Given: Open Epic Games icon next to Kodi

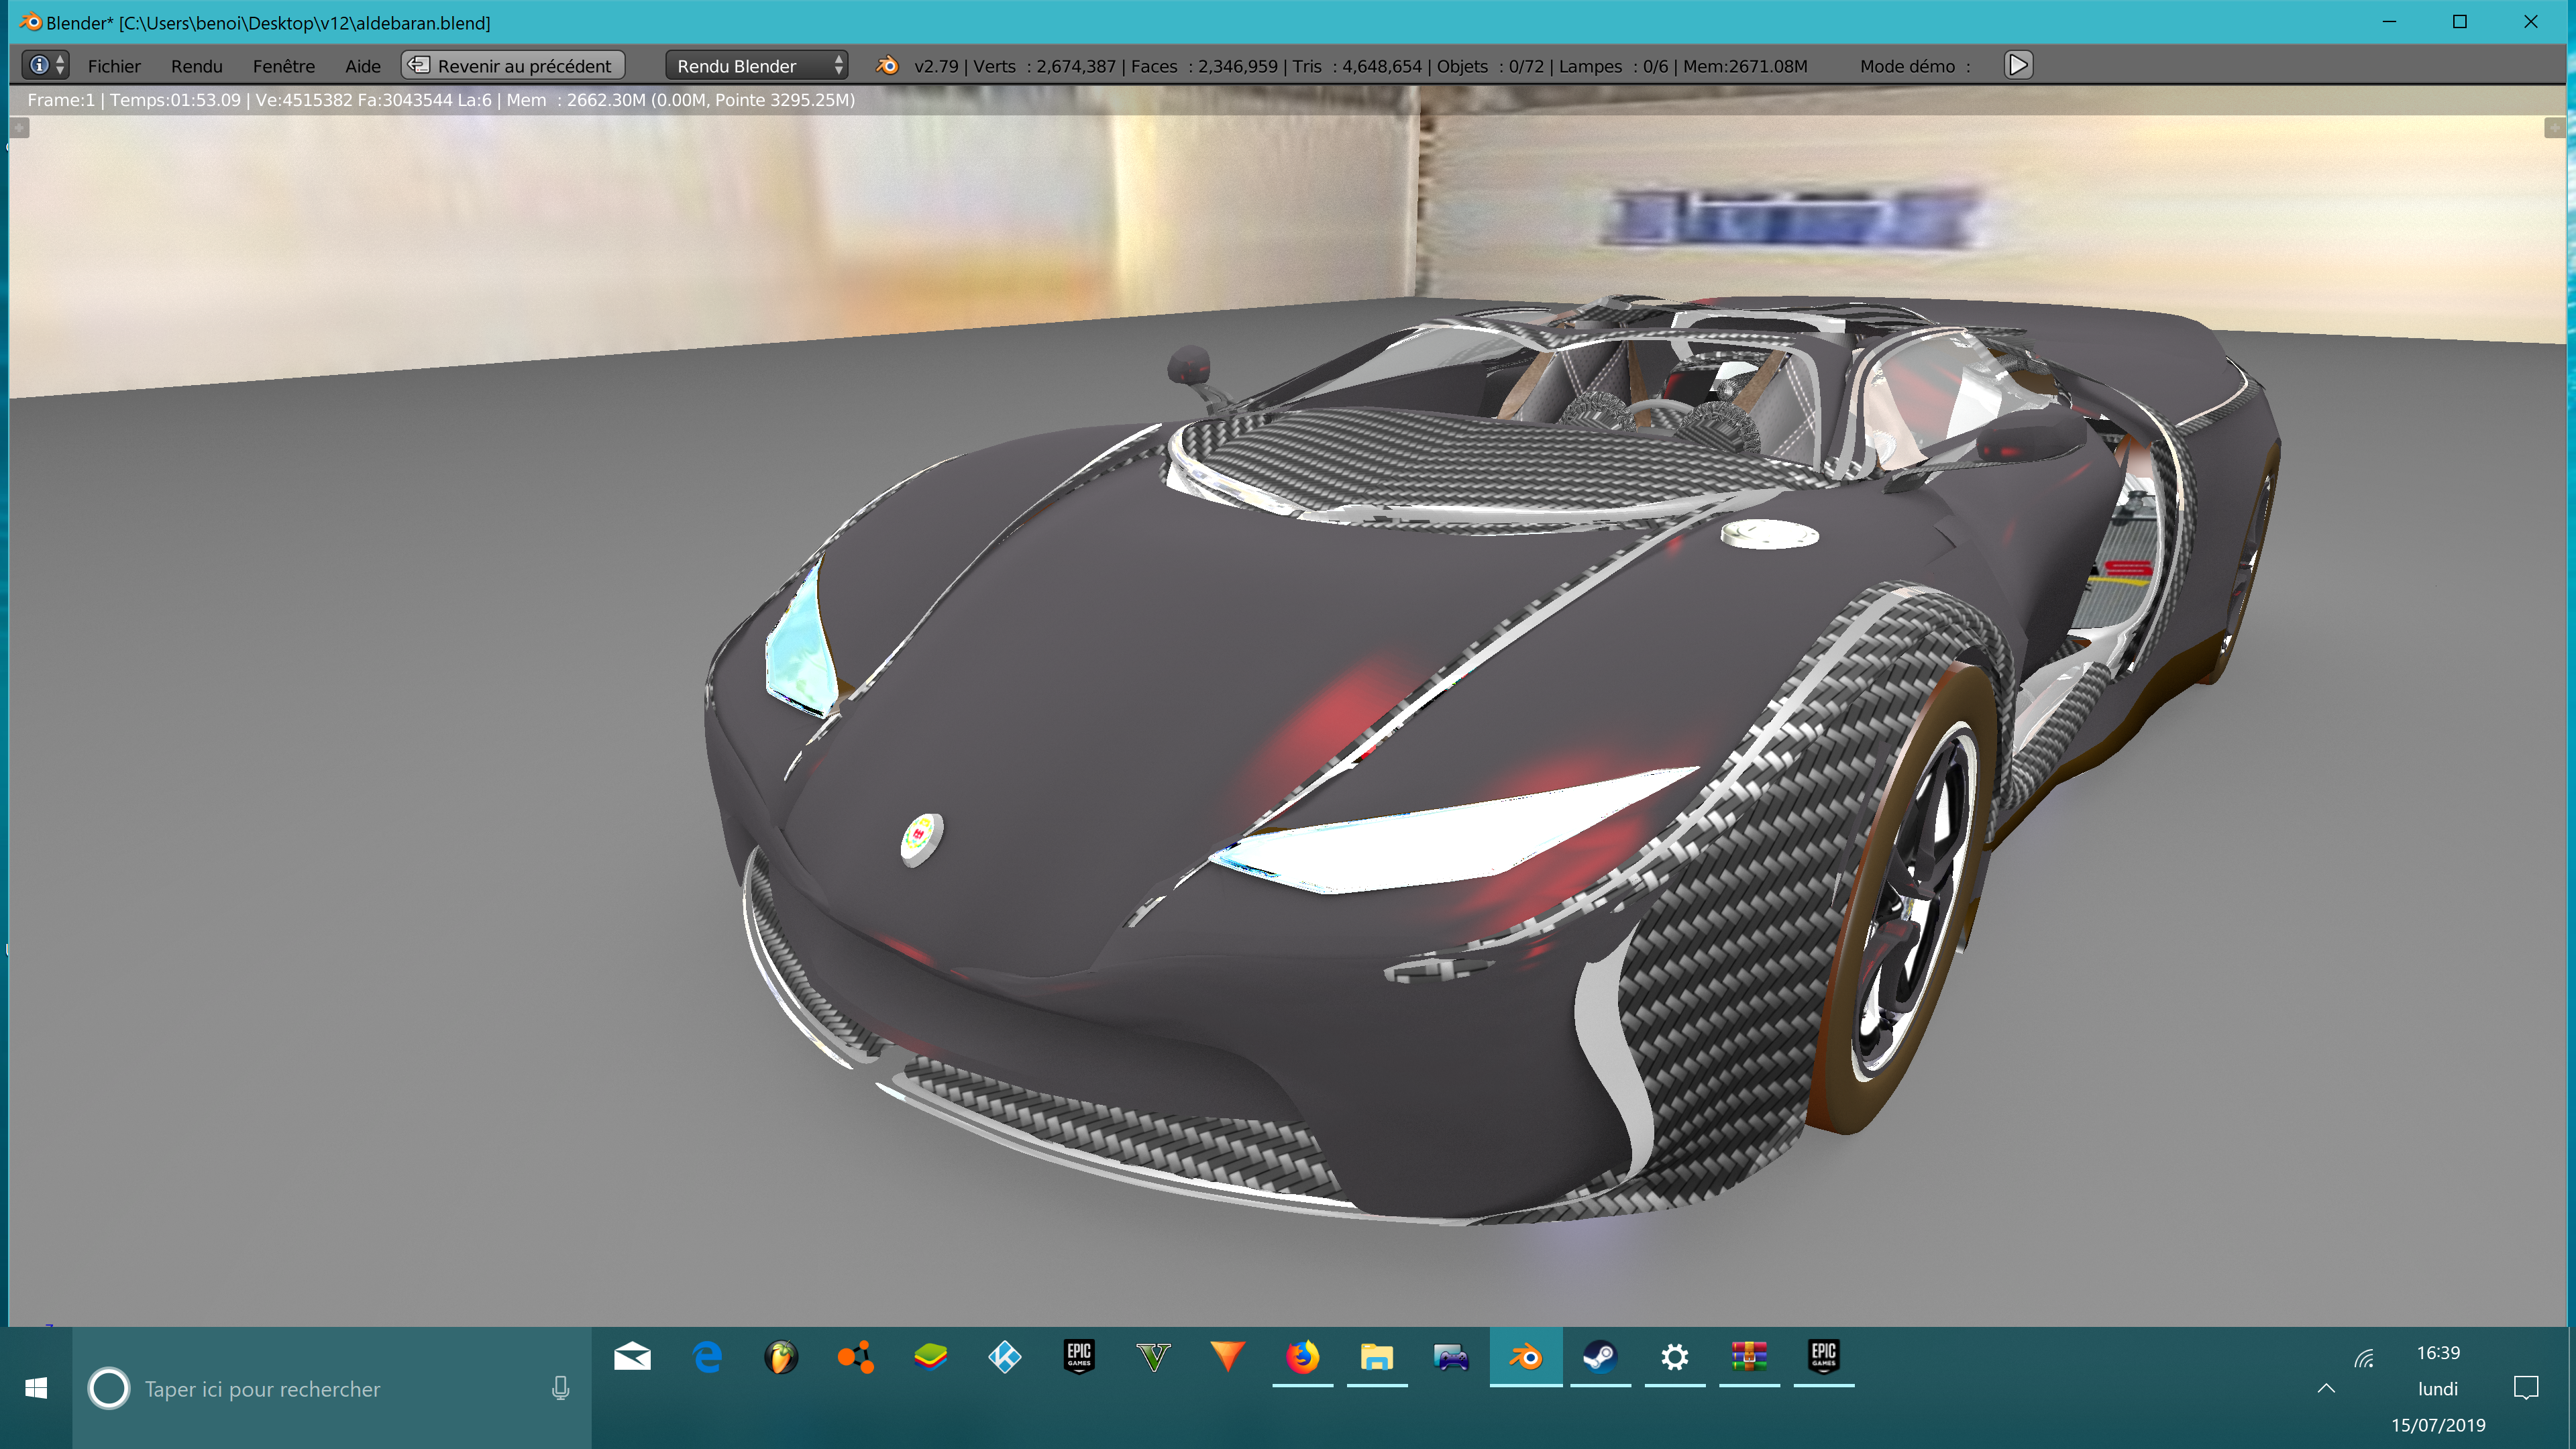Looking at the screenshot, I should tap(1079, 1357).
